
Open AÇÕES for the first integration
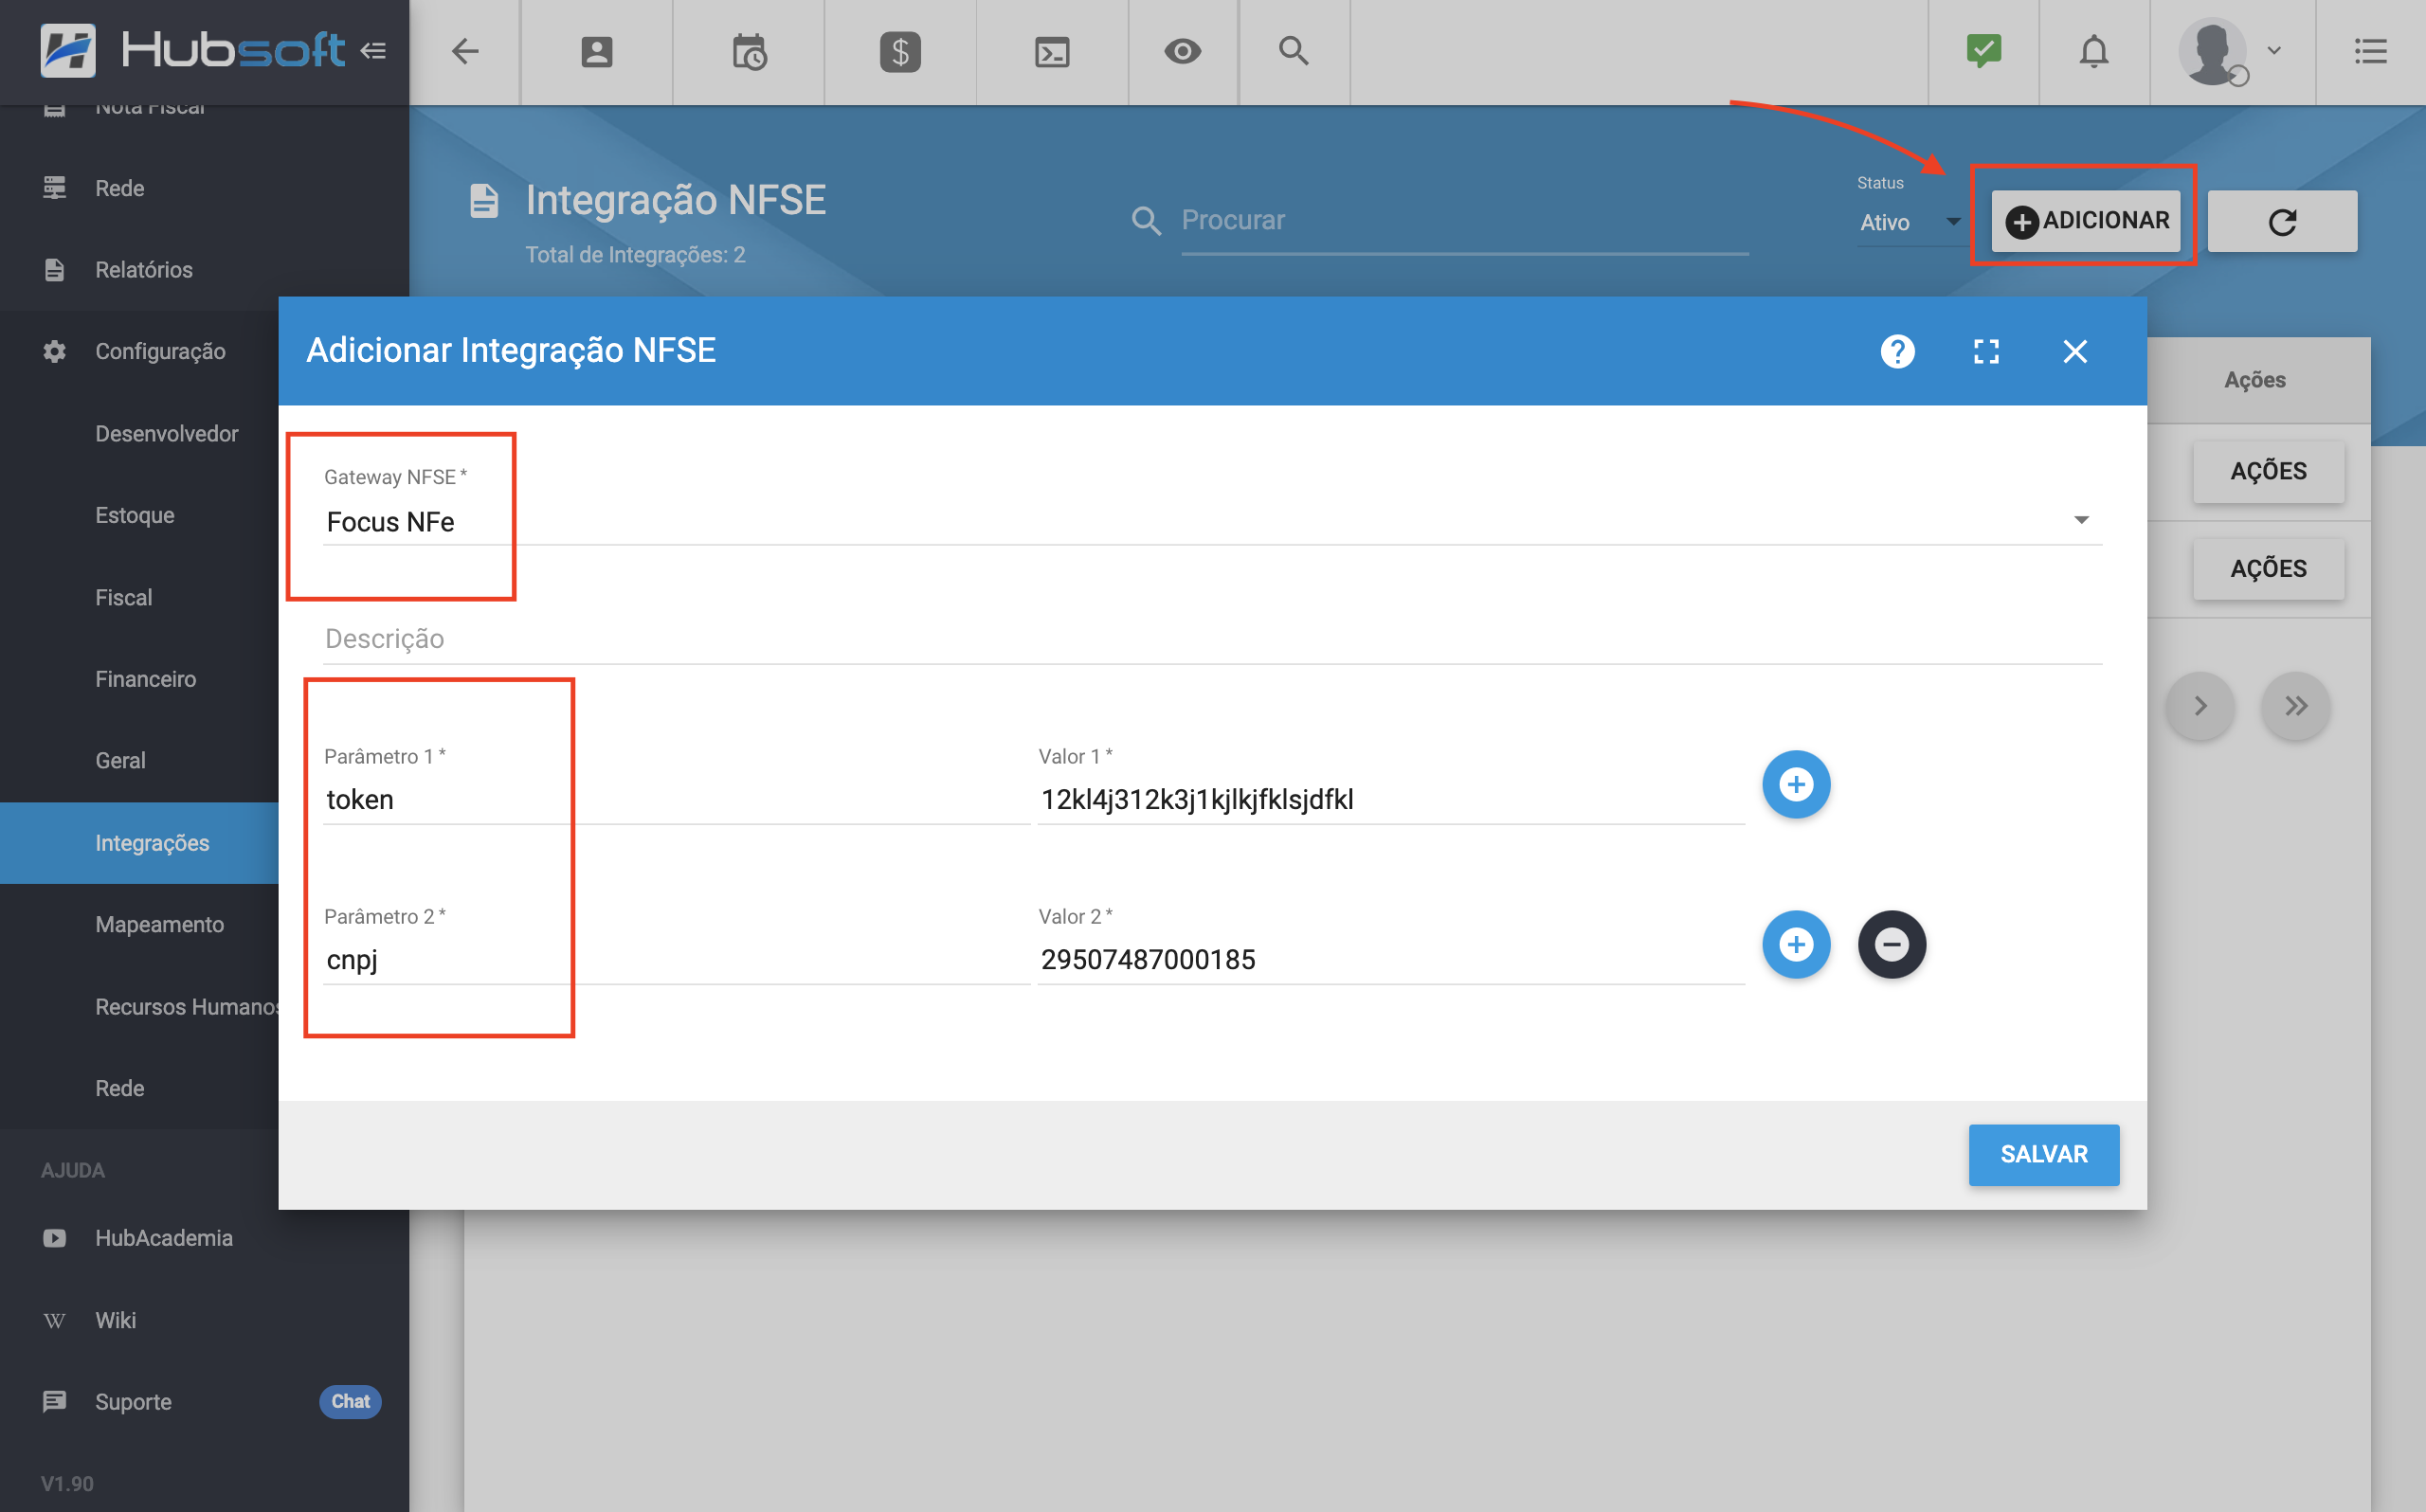[2268, 470]
